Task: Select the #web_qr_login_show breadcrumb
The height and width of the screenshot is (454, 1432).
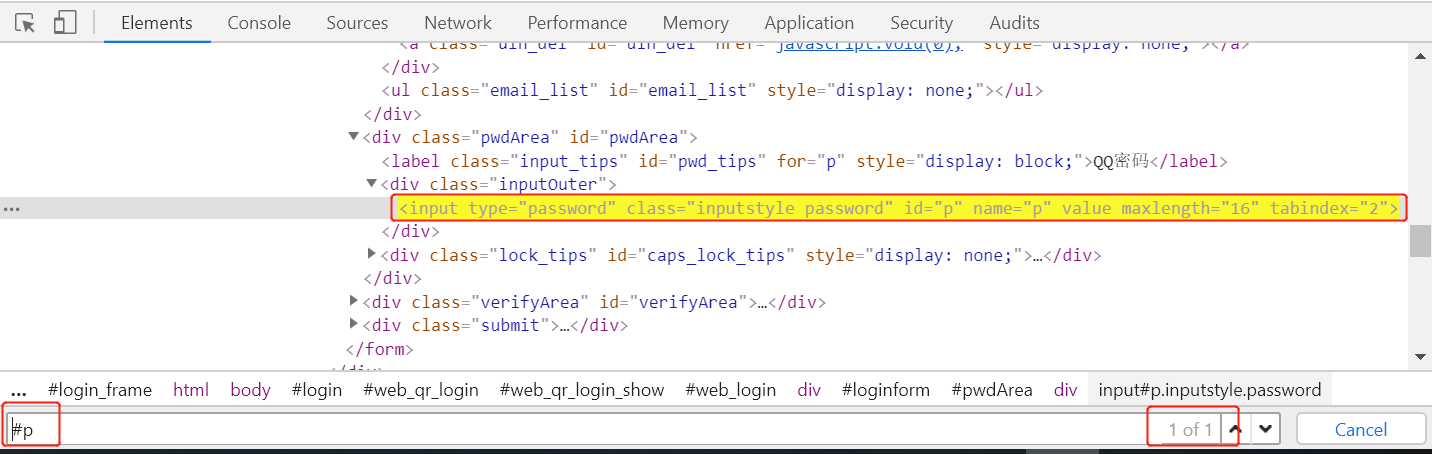Action: 582,390
